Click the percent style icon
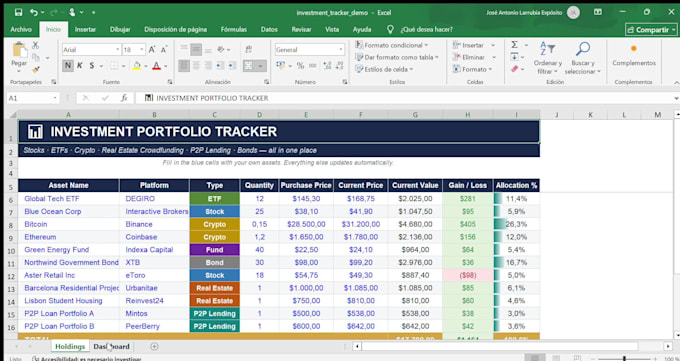This screenshot has width=680, height=361. [300, 66]
